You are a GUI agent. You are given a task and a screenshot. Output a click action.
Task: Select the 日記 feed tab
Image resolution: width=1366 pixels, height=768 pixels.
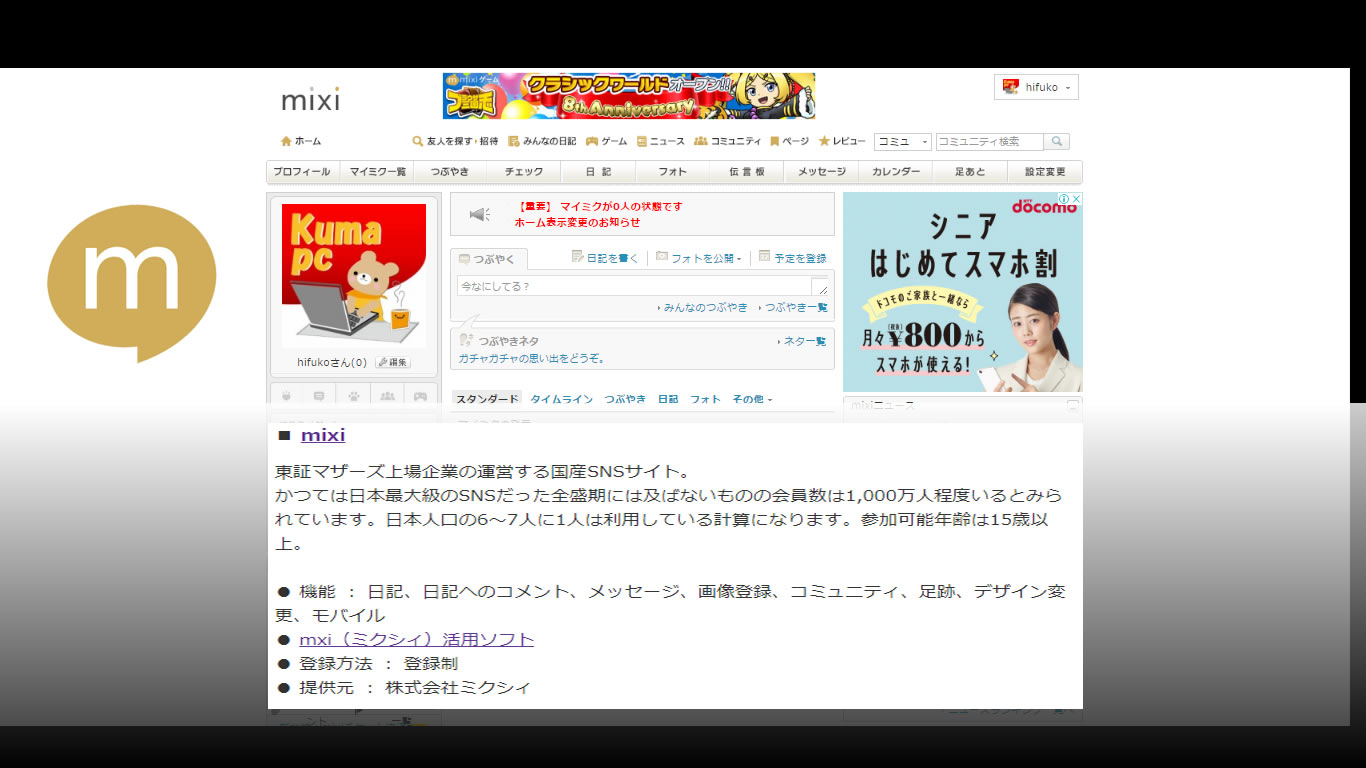(x=668, y=399)
